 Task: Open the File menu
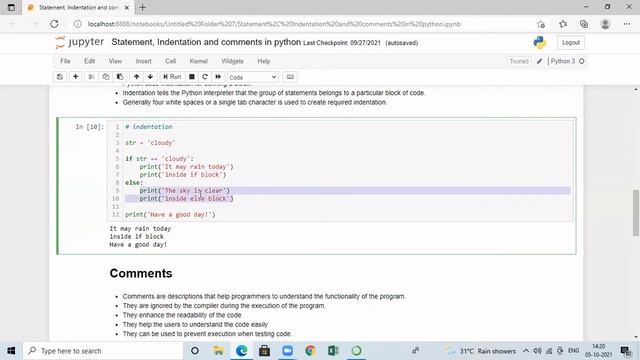[65, 61]
